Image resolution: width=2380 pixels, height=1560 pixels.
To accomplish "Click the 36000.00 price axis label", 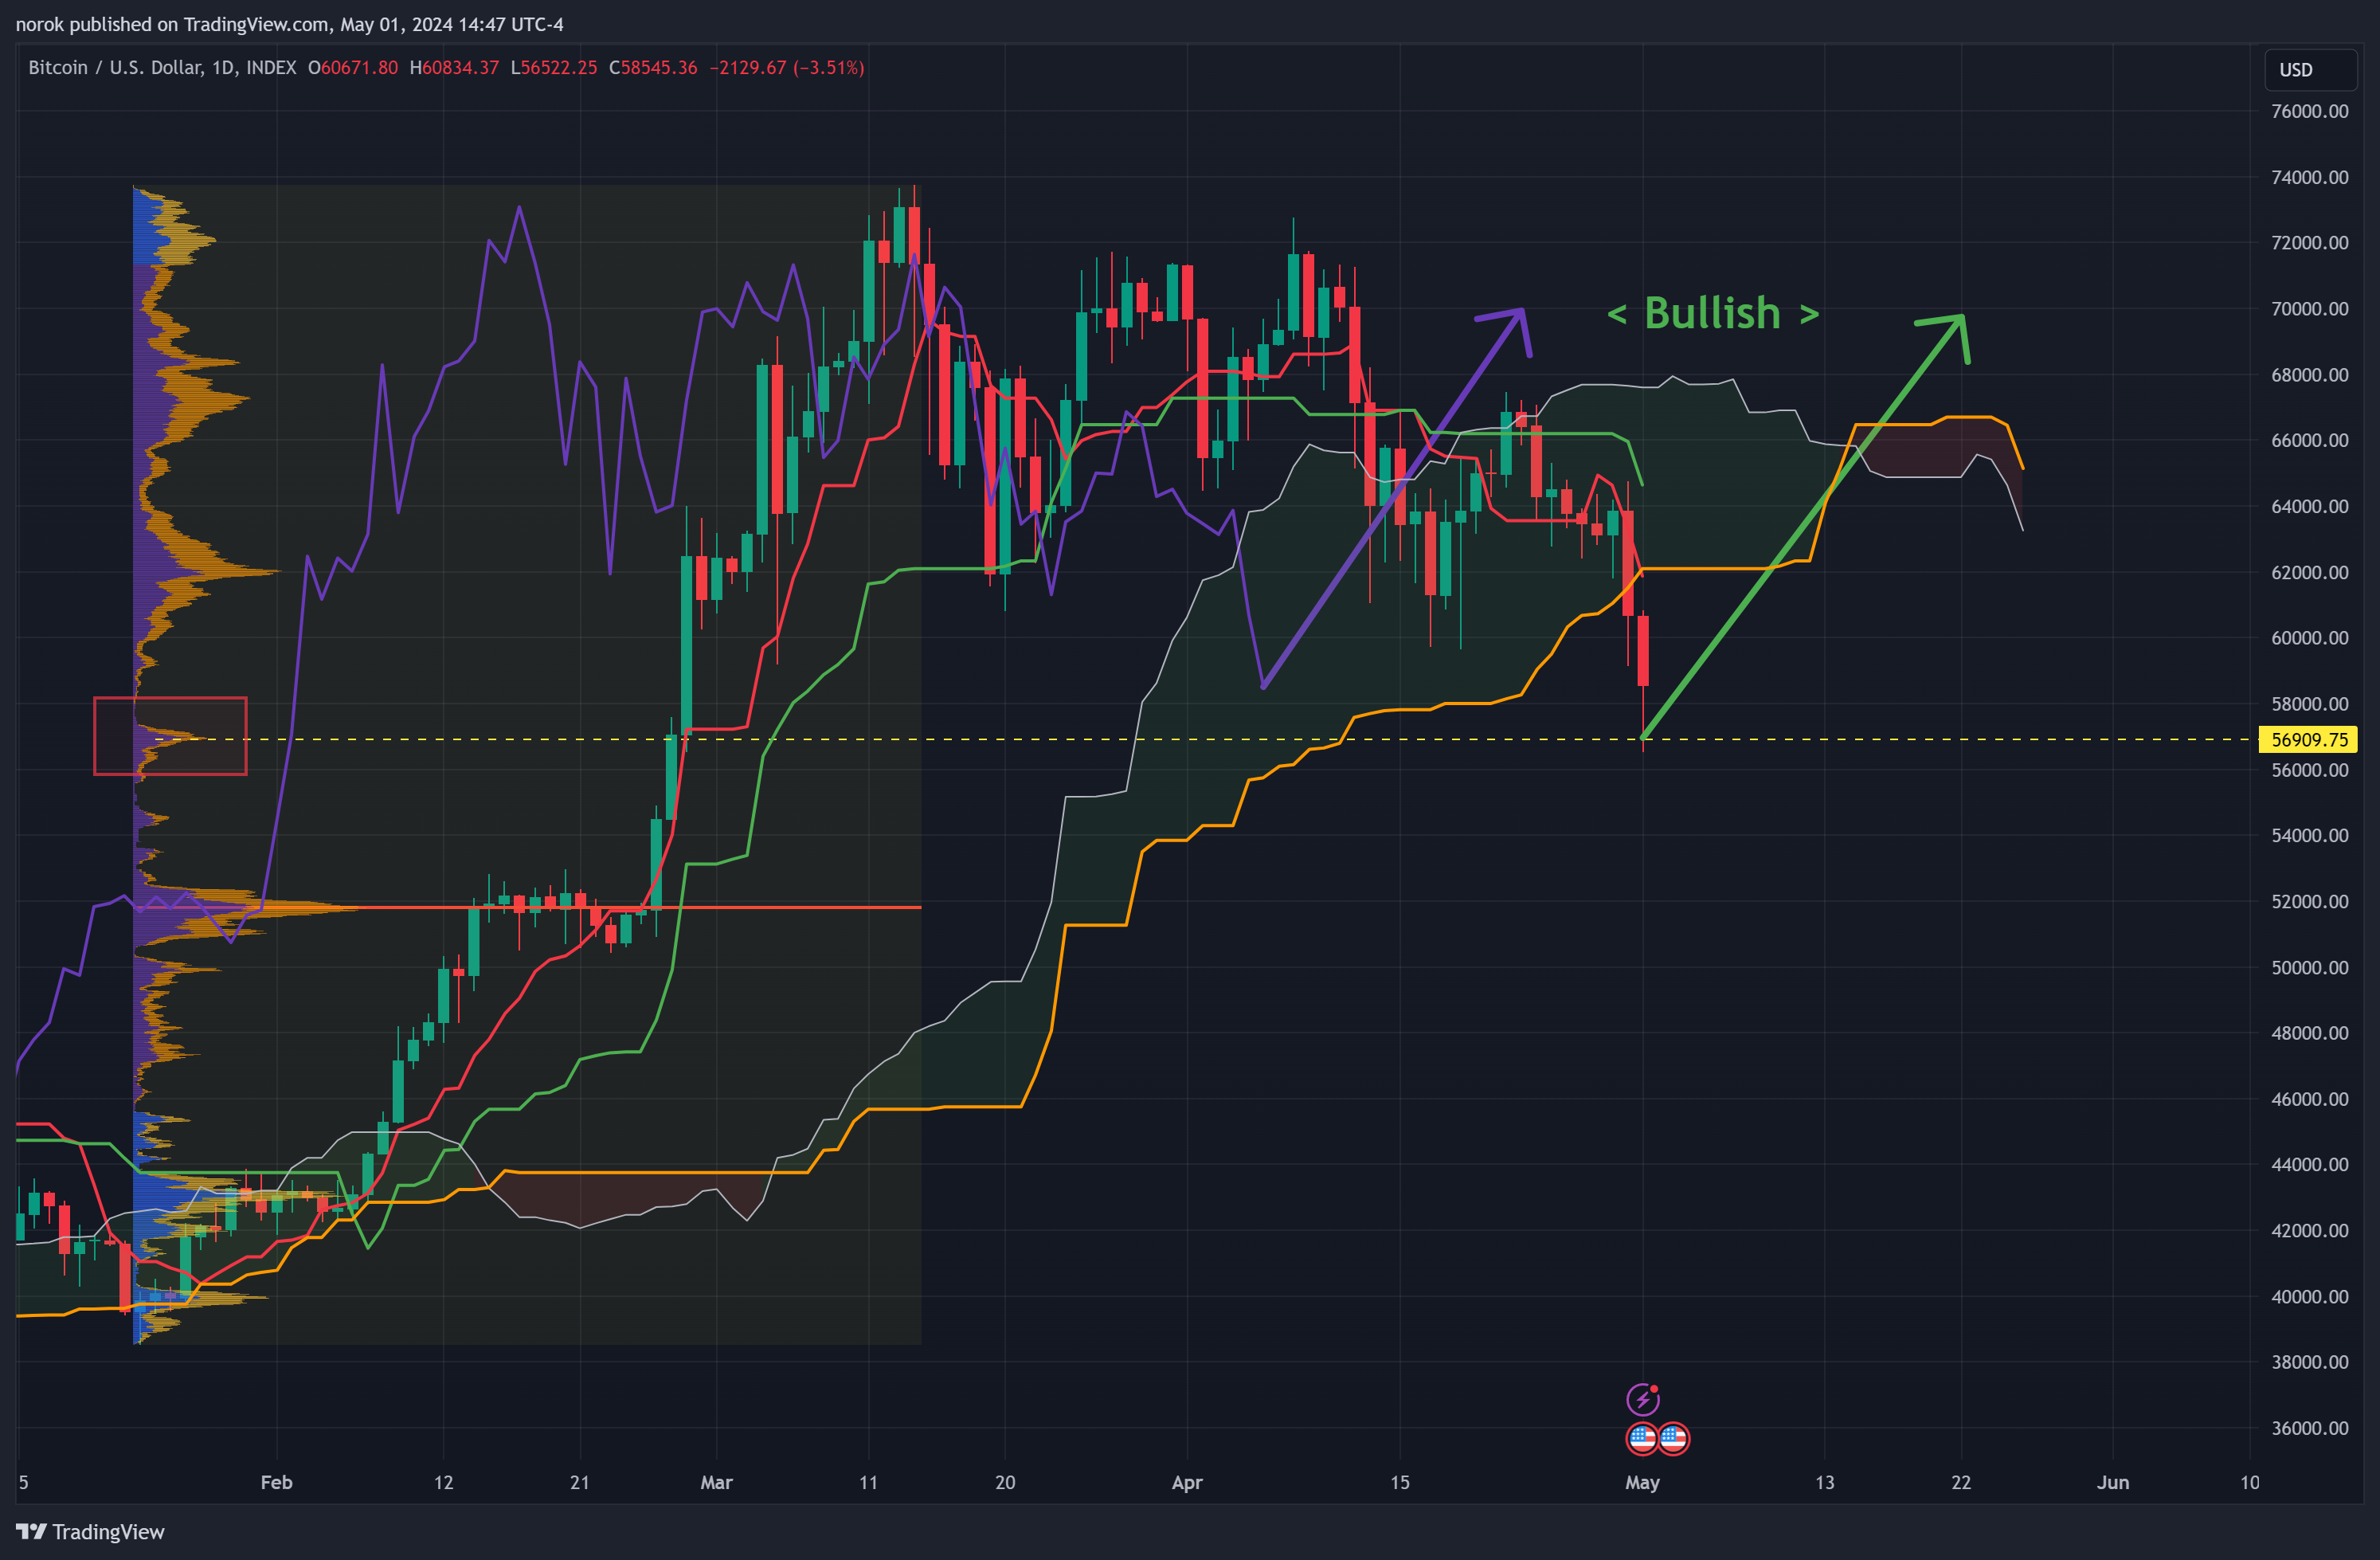I will 2309,1428.
